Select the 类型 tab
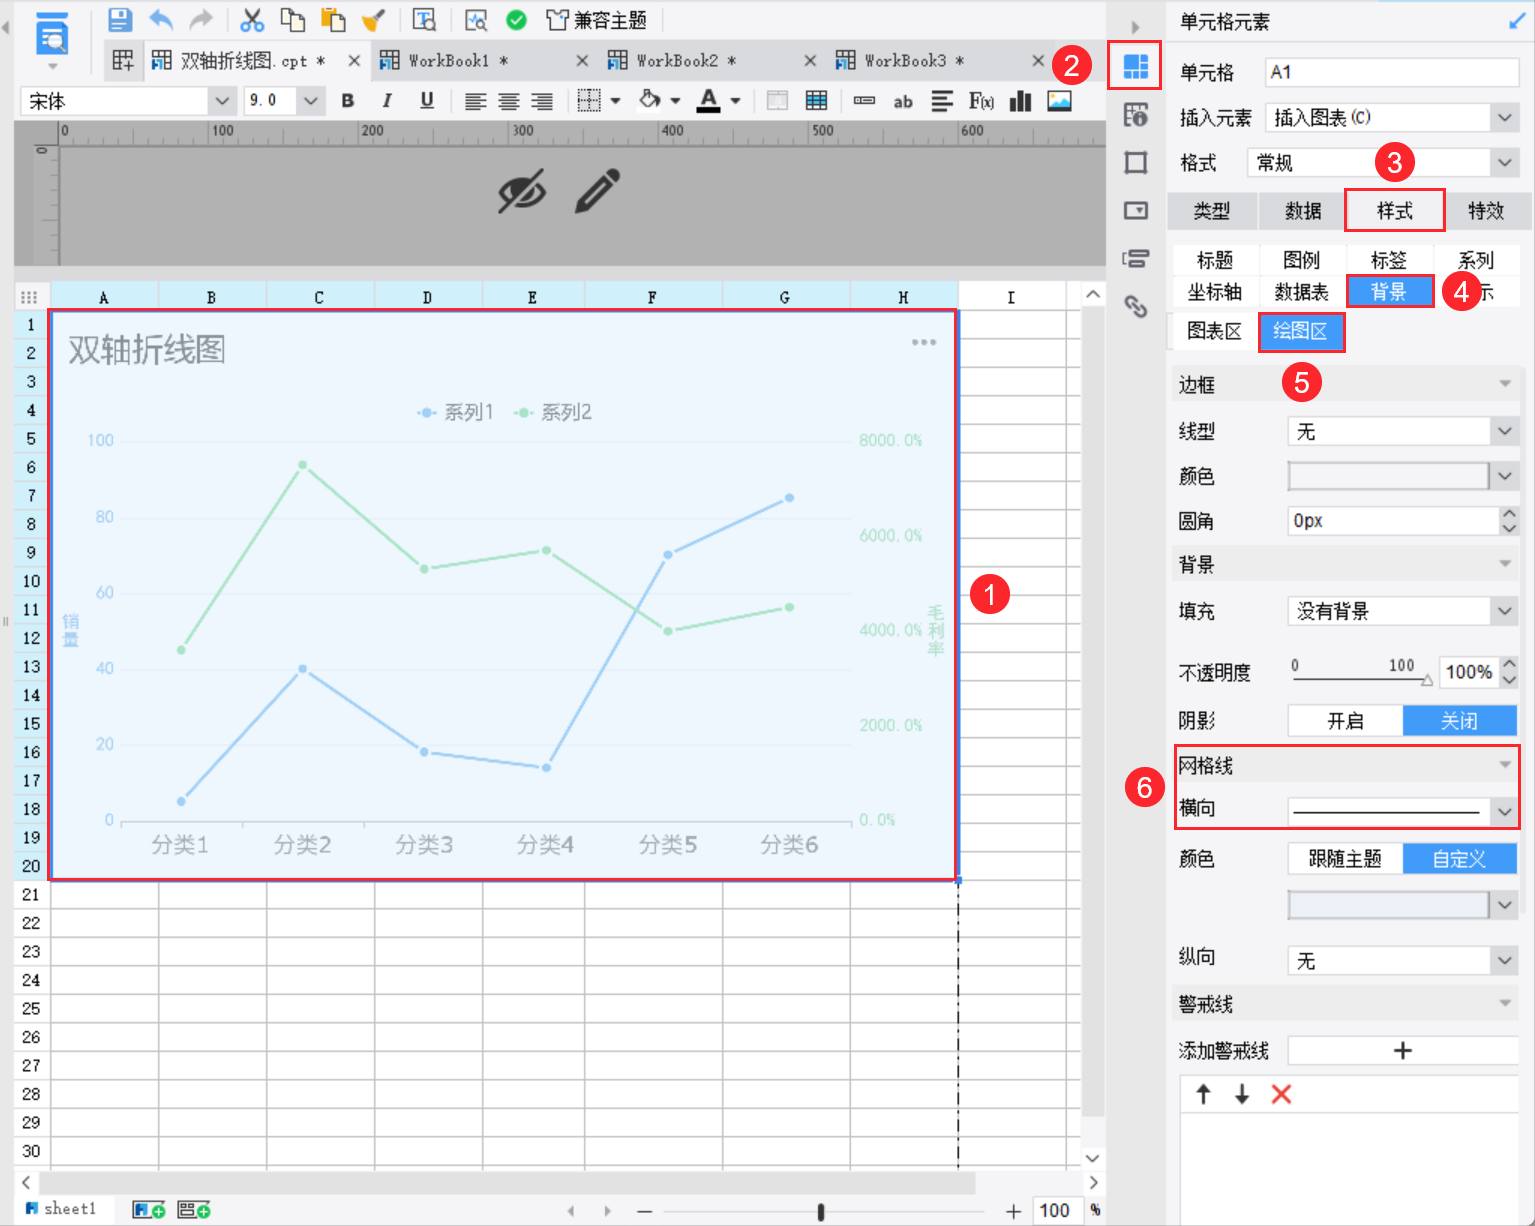This screenshot has height=1226, width=1535. pyautogui.click(x=1212, y=211)
